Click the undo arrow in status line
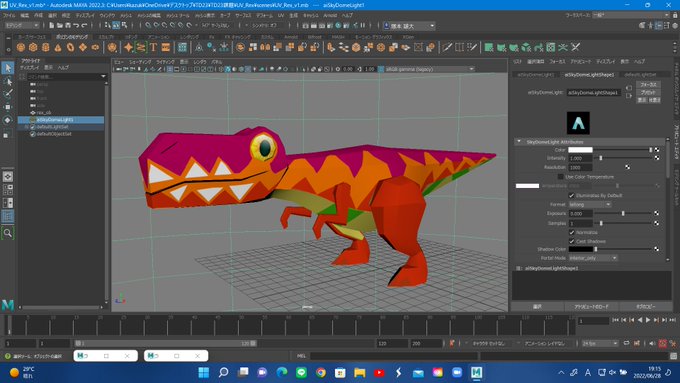The height and width of the screenshot is (383, 680). (76, 26)
